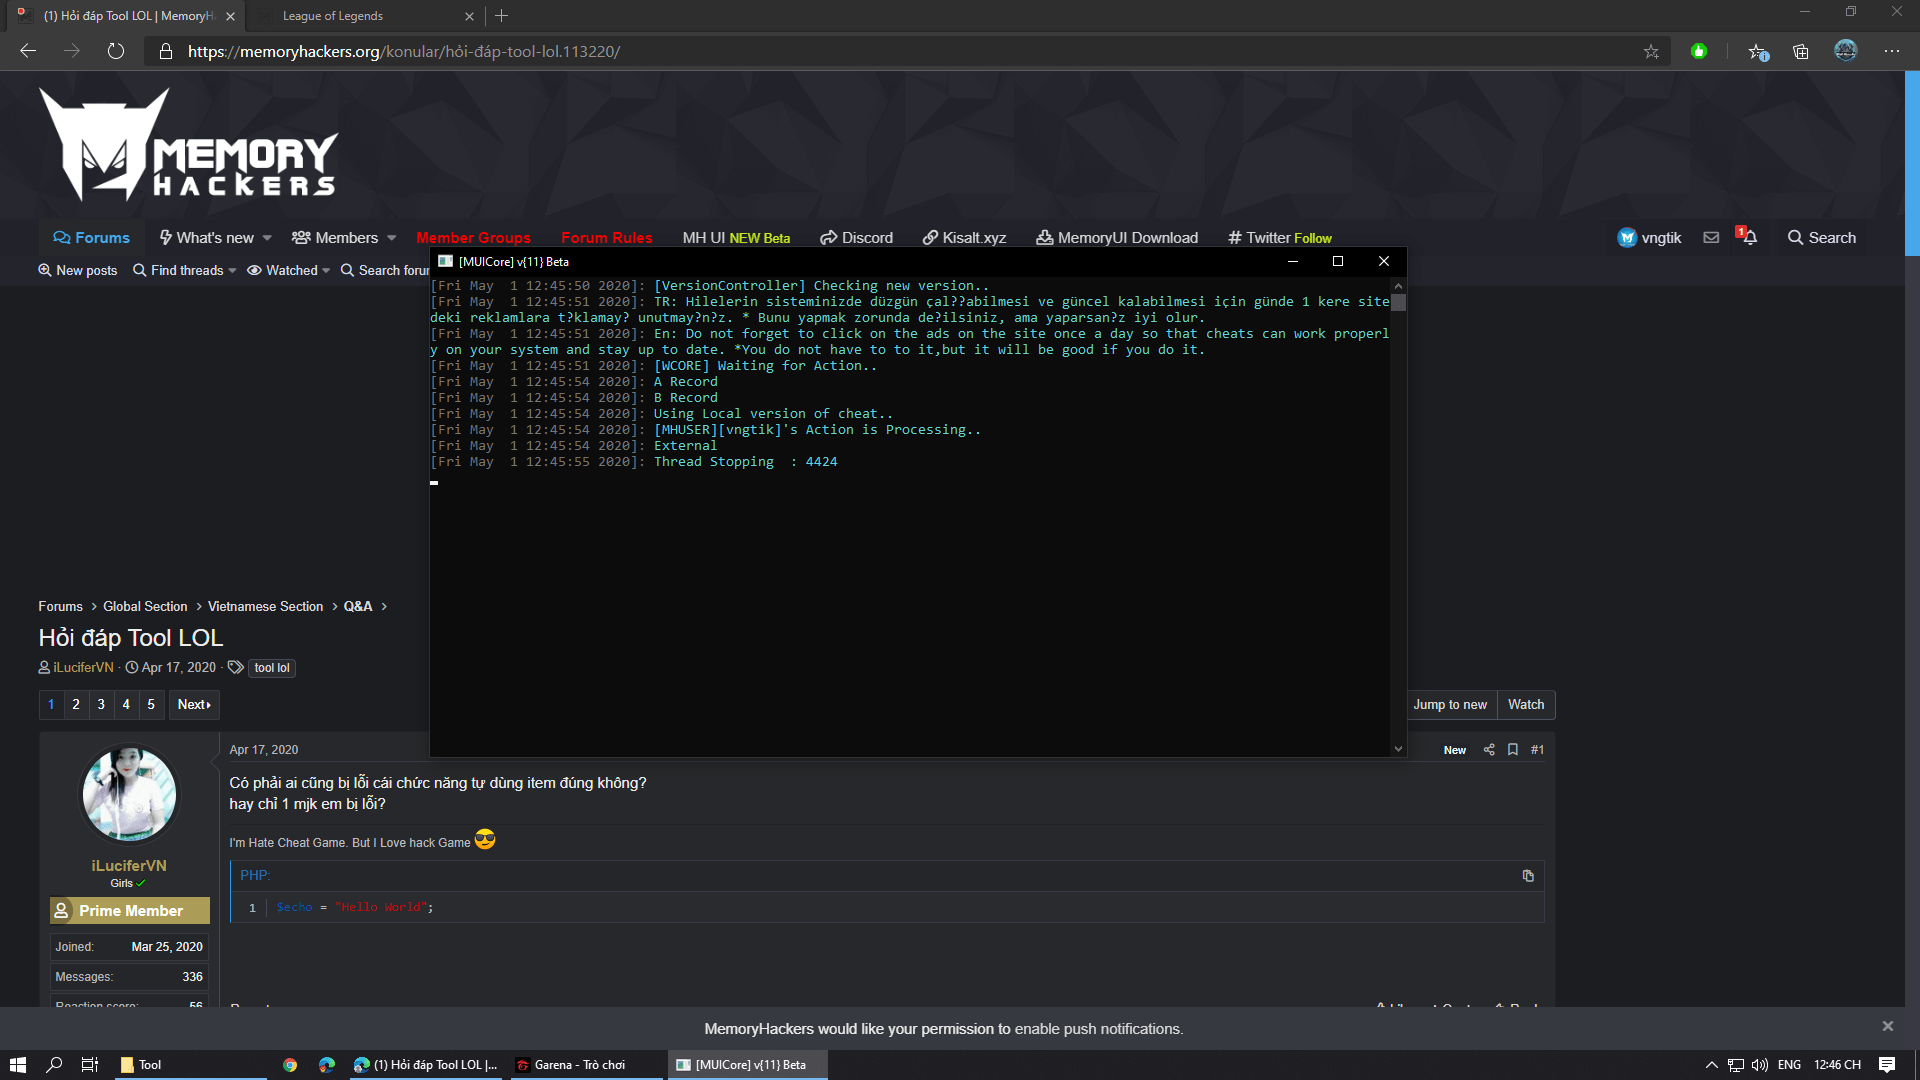Open Member Groups page
The height and width of the screenshot is (1080, 1920).
point(474,238)
